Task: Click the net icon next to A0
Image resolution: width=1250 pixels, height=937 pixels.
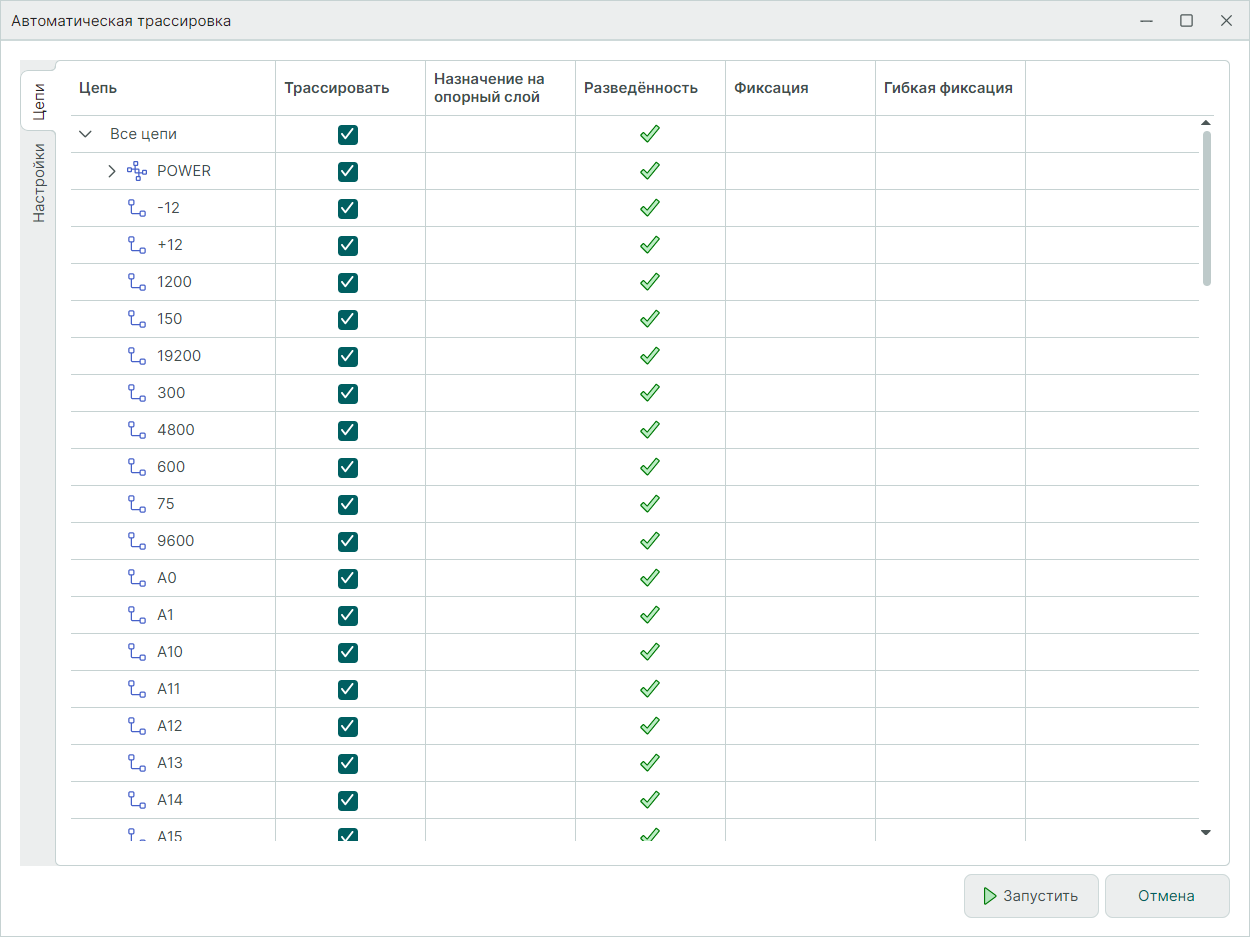Action: point(137,578)
